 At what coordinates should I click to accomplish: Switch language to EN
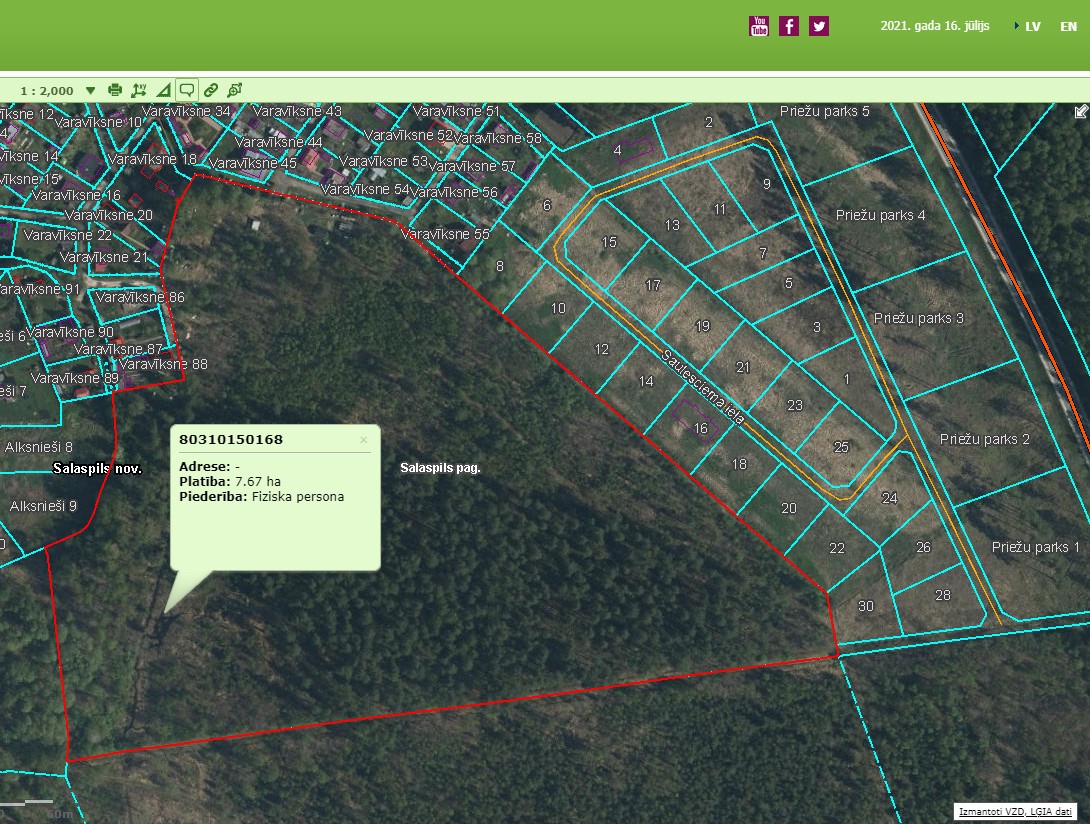(1068, 27)
